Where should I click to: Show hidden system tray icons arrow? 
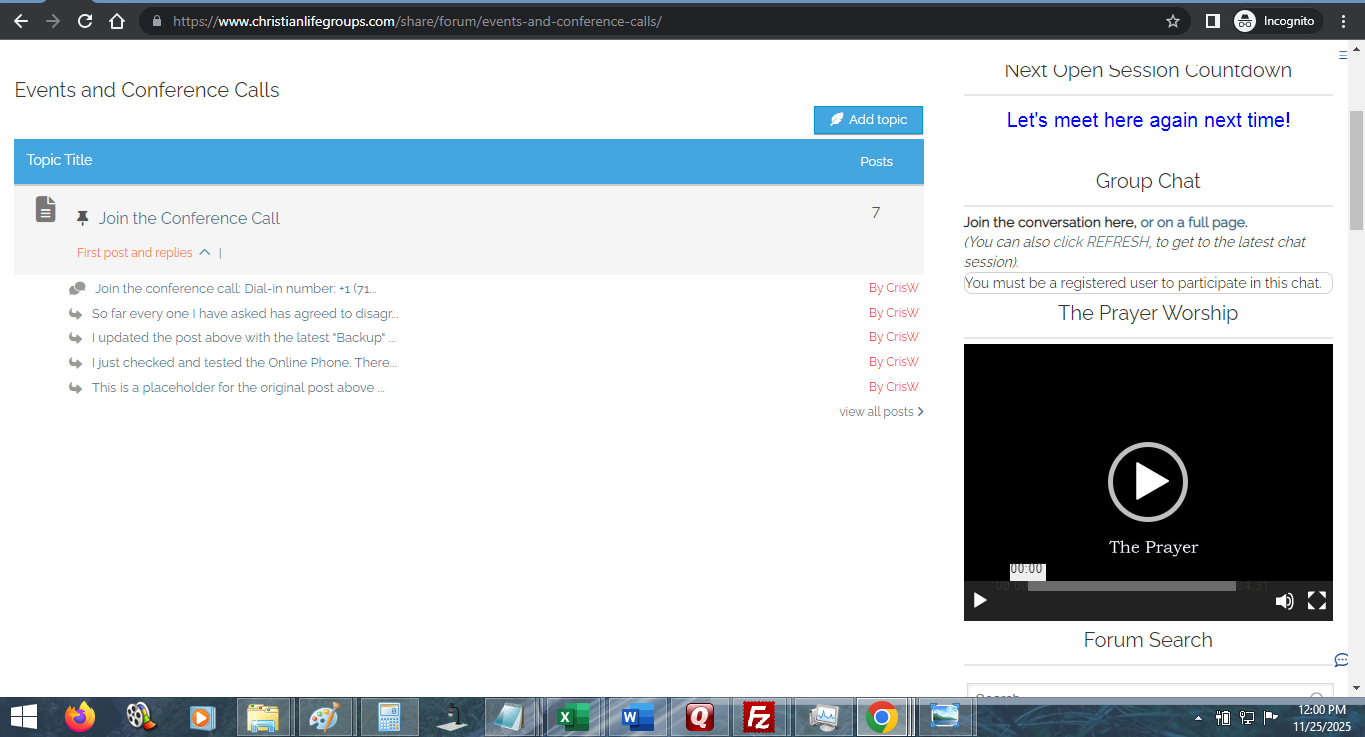[1198, 718]
